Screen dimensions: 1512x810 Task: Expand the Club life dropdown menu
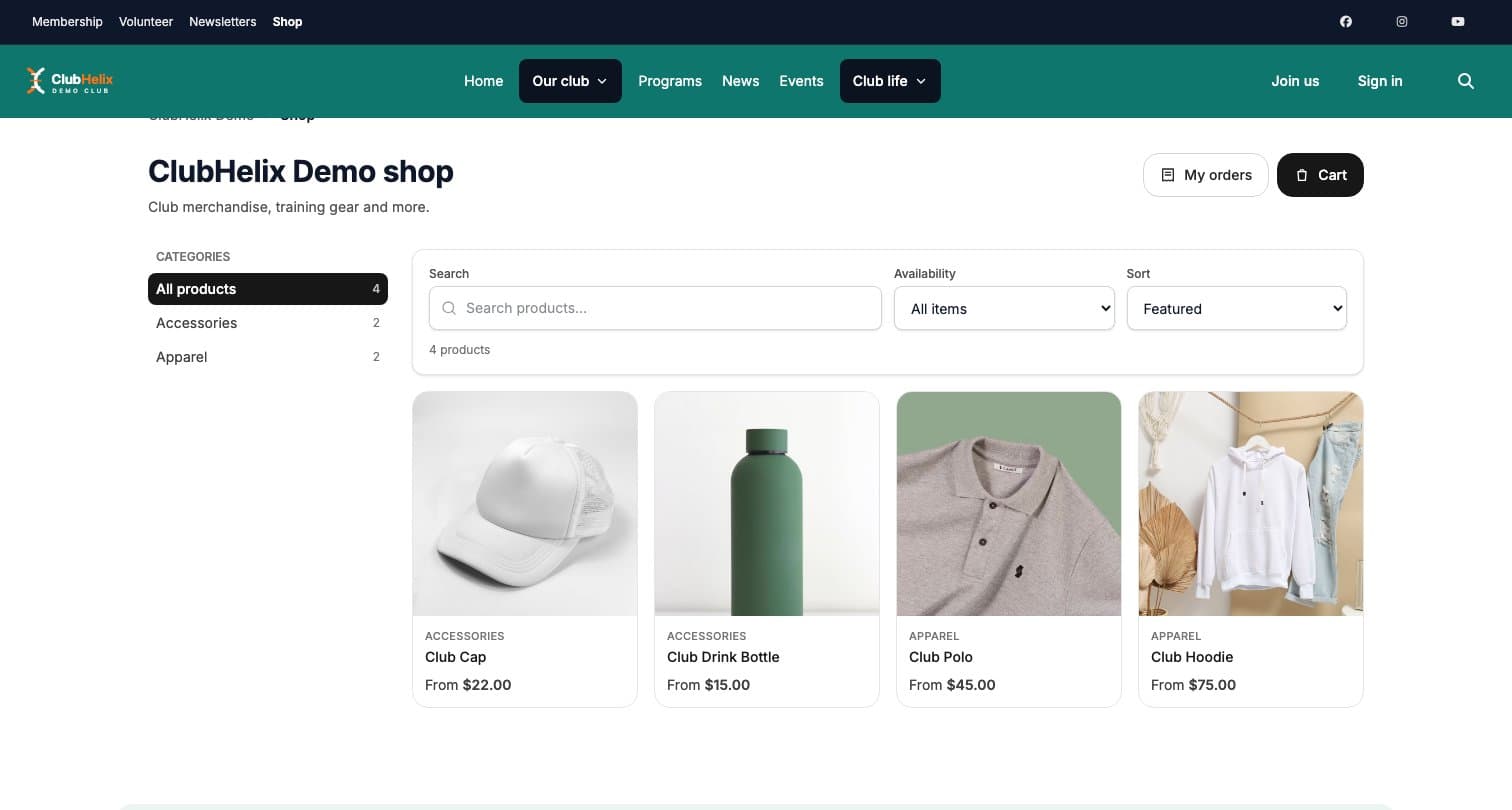(x=890, y=81)
